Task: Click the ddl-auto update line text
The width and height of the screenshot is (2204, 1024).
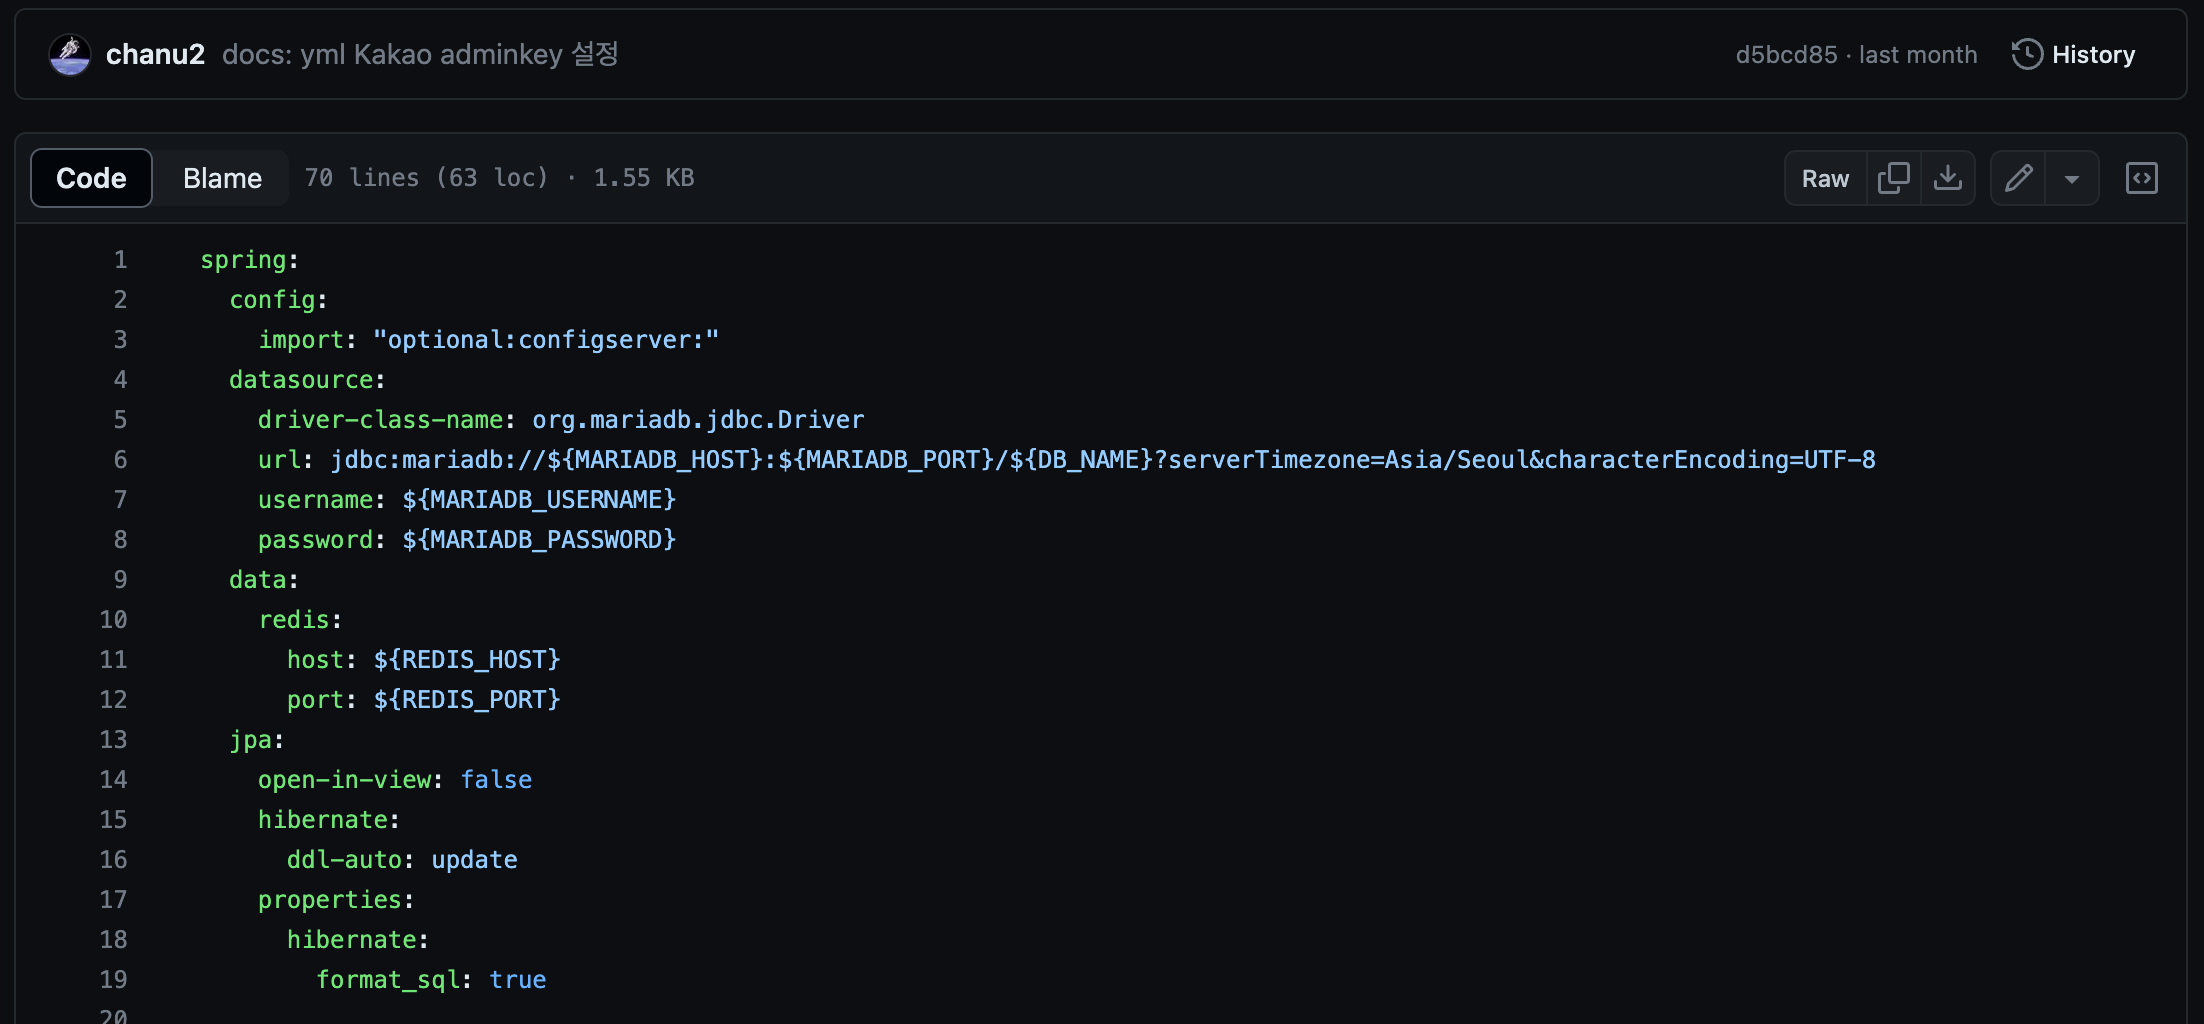Action: pos(402,860)
